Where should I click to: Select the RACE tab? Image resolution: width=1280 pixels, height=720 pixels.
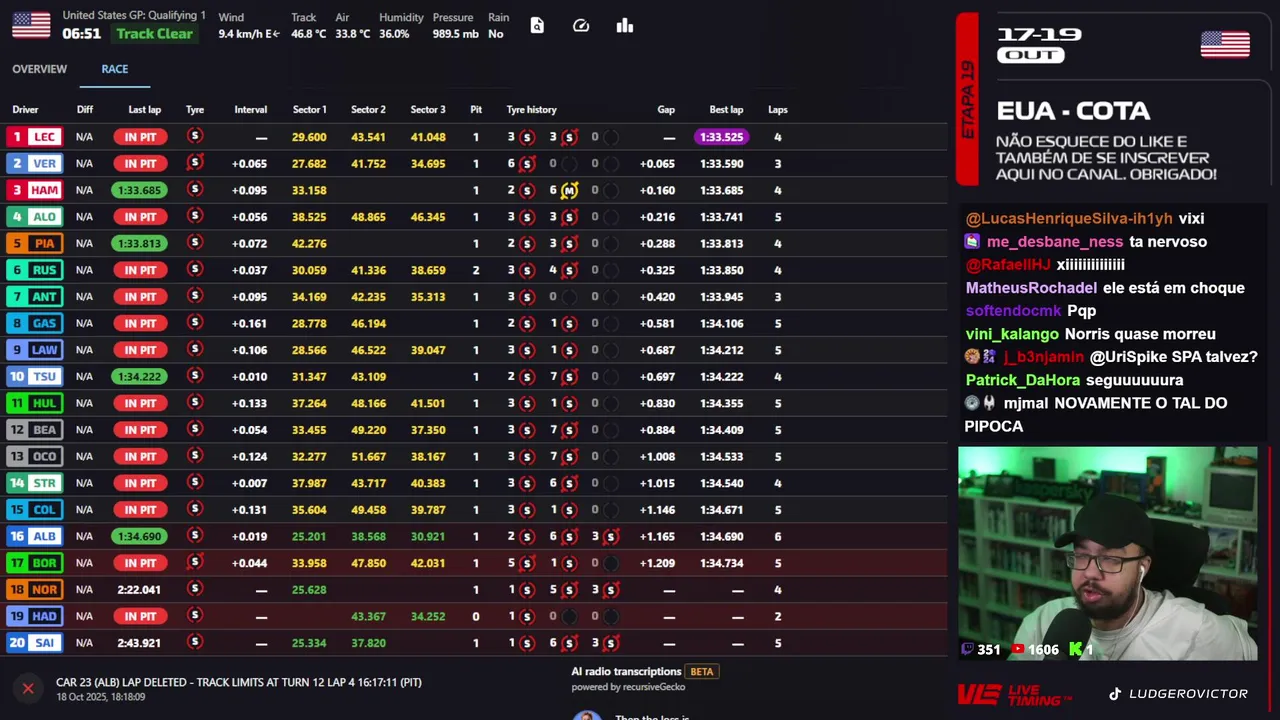(115, 69)
